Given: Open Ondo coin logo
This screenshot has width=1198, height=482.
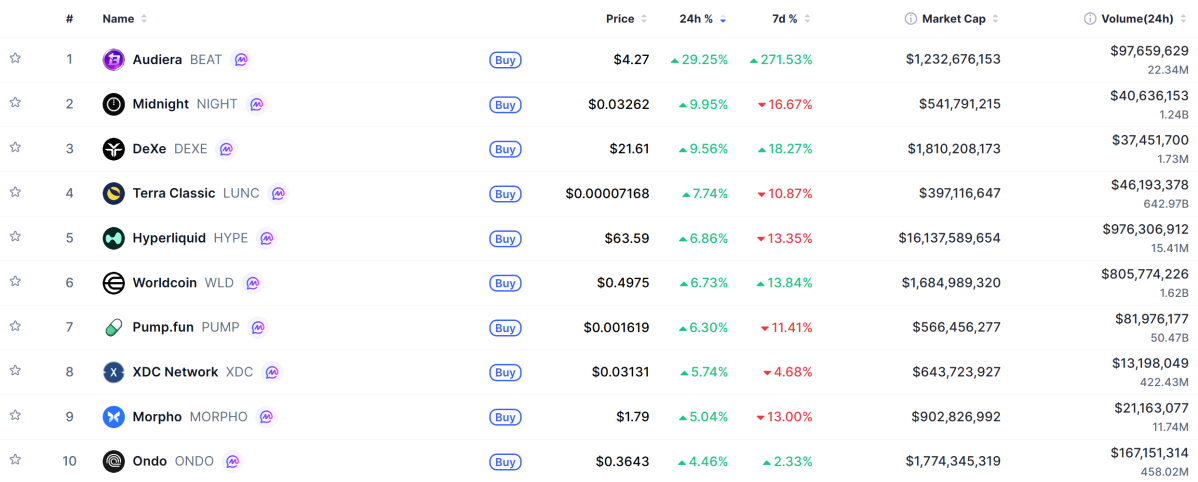Looking at the screenshot, I should point(114,461).
